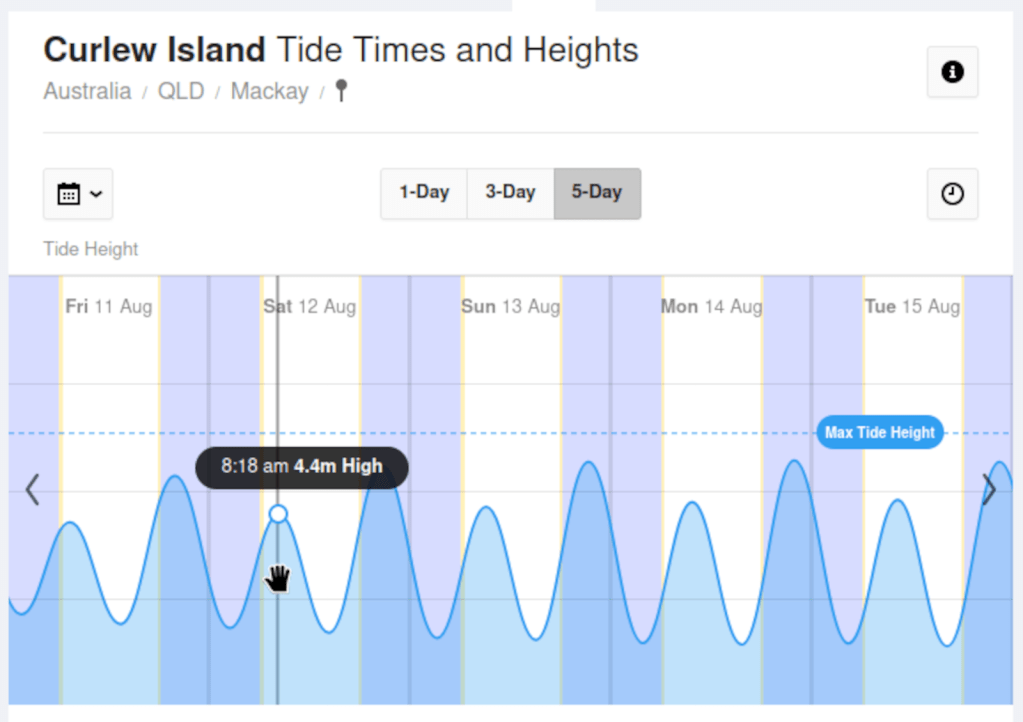This screenshot has height=722, width=1023.
Task: Open the Mackay breadcrumb link
Action: (x=269, y=92)
